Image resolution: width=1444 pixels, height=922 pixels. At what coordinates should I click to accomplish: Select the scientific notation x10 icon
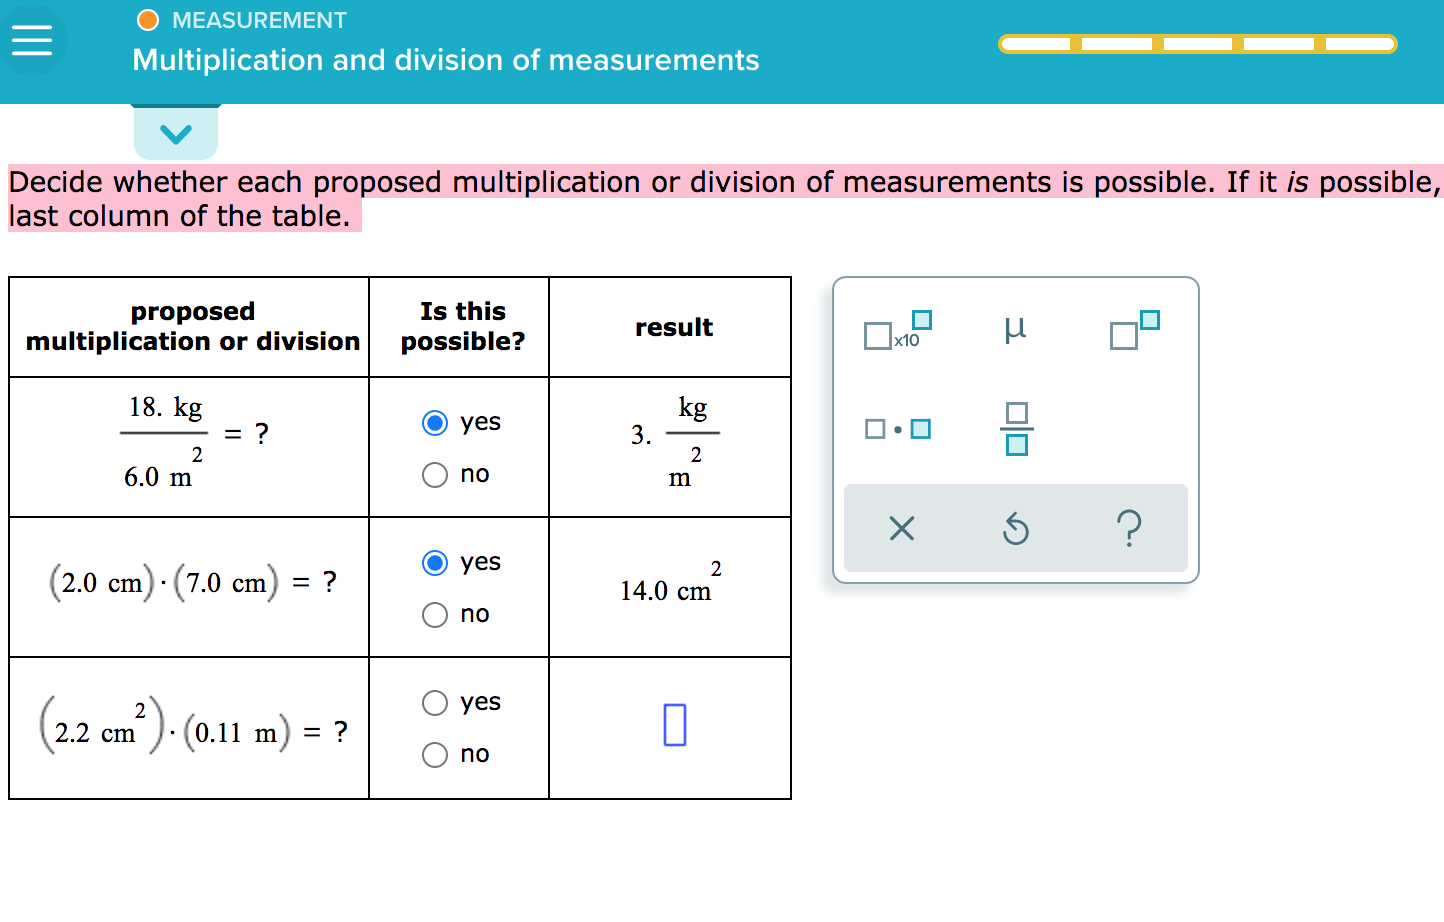coord(894,330)
